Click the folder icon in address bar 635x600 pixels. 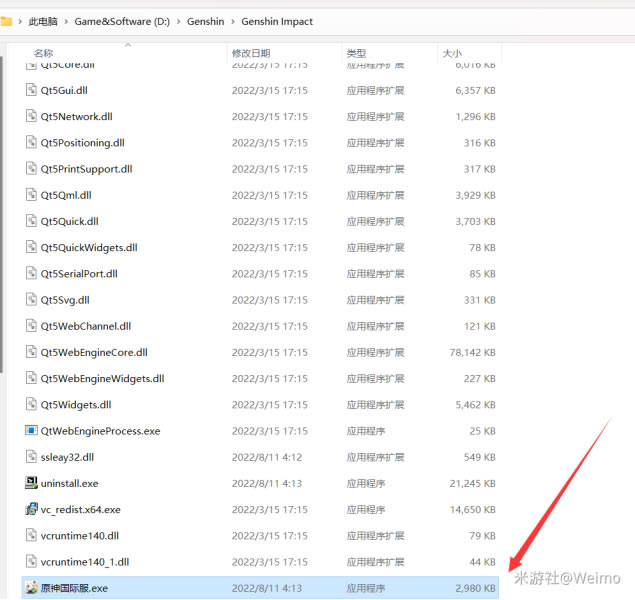[7, 20]
